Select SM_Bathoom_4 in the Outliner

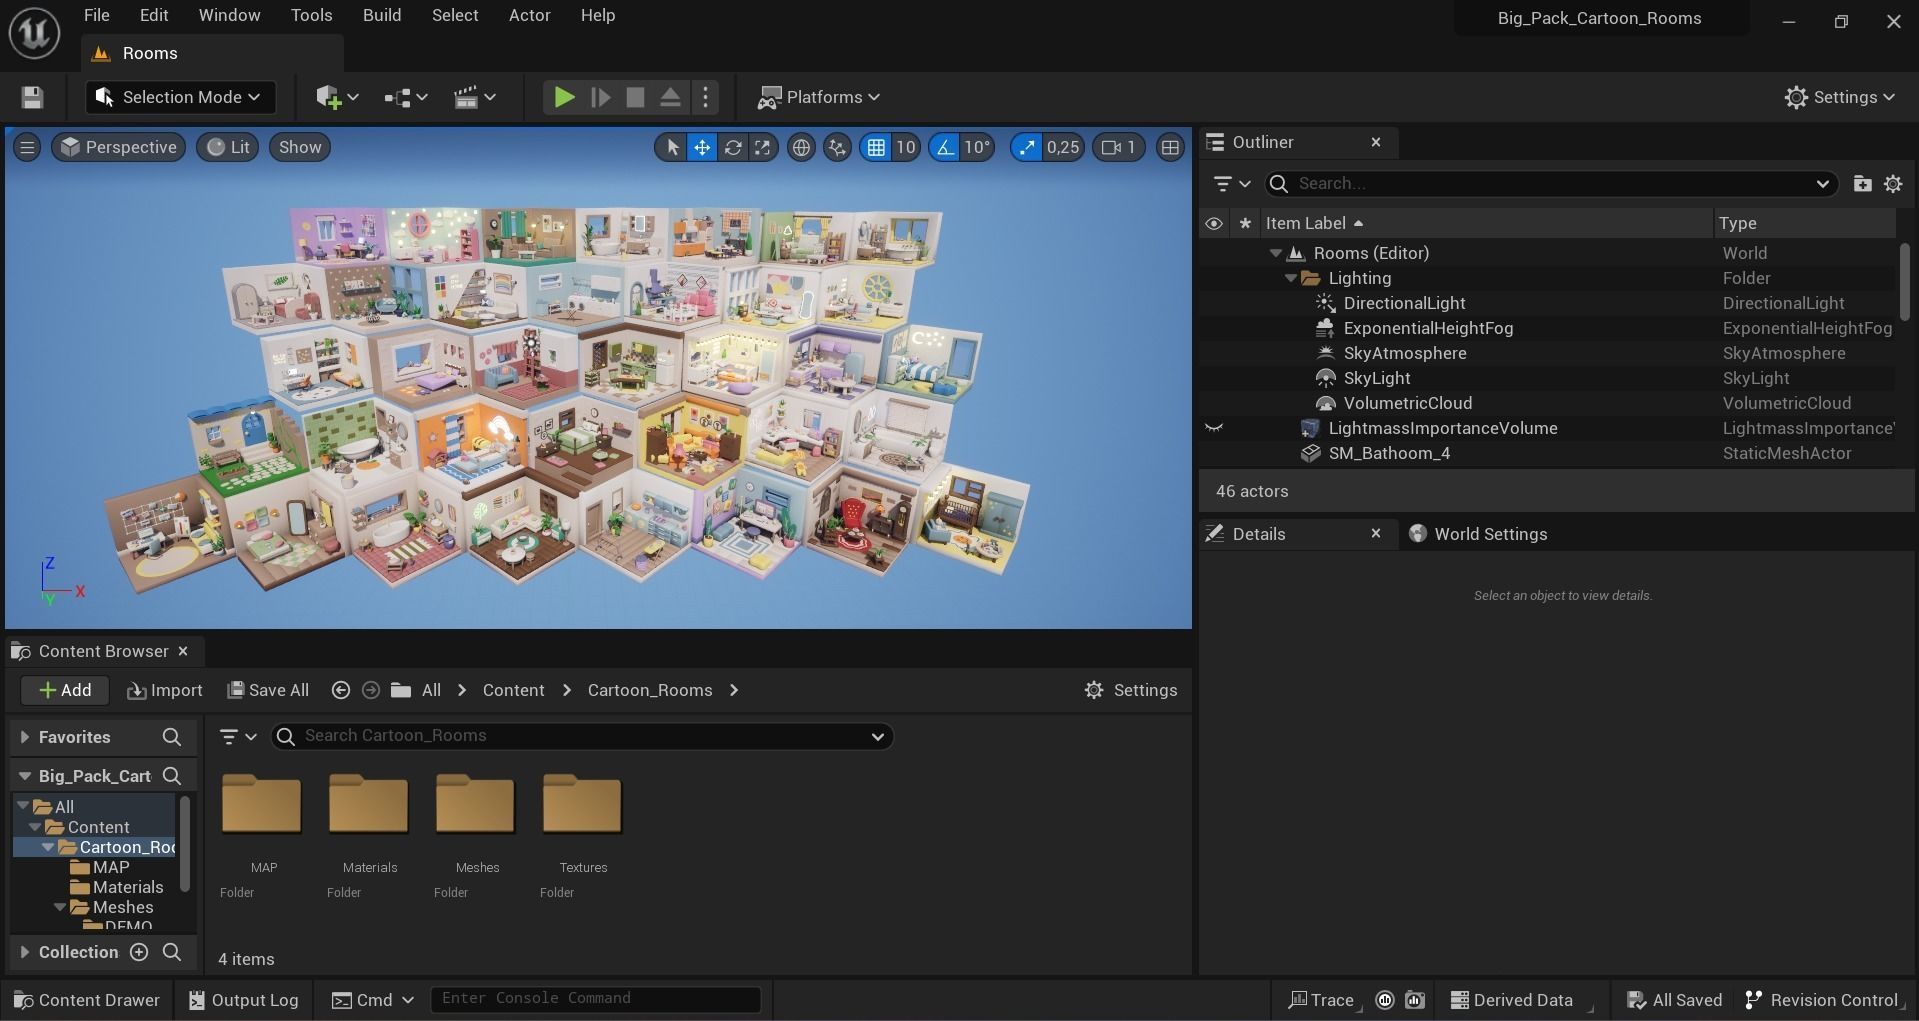(1389, 453)
